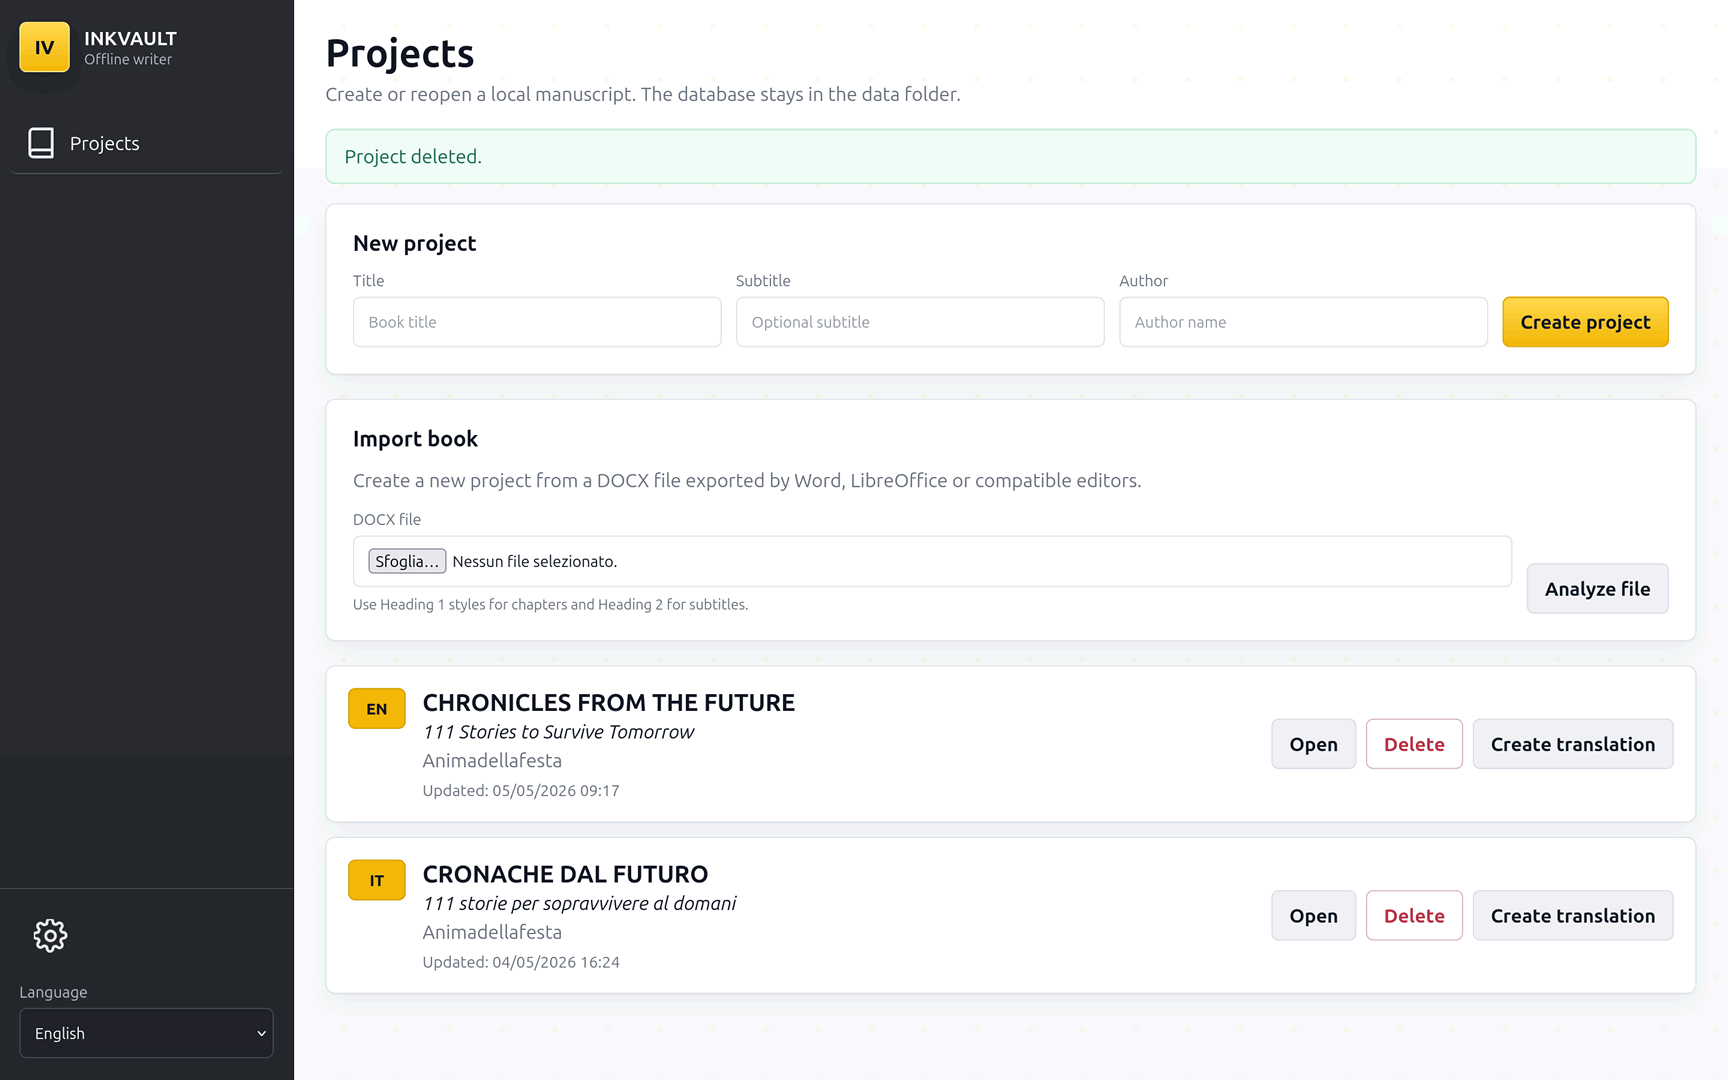The image size is (1728, 1080).
Task: Click the Heading 1 styles hint text
Action: coord(550,604)
